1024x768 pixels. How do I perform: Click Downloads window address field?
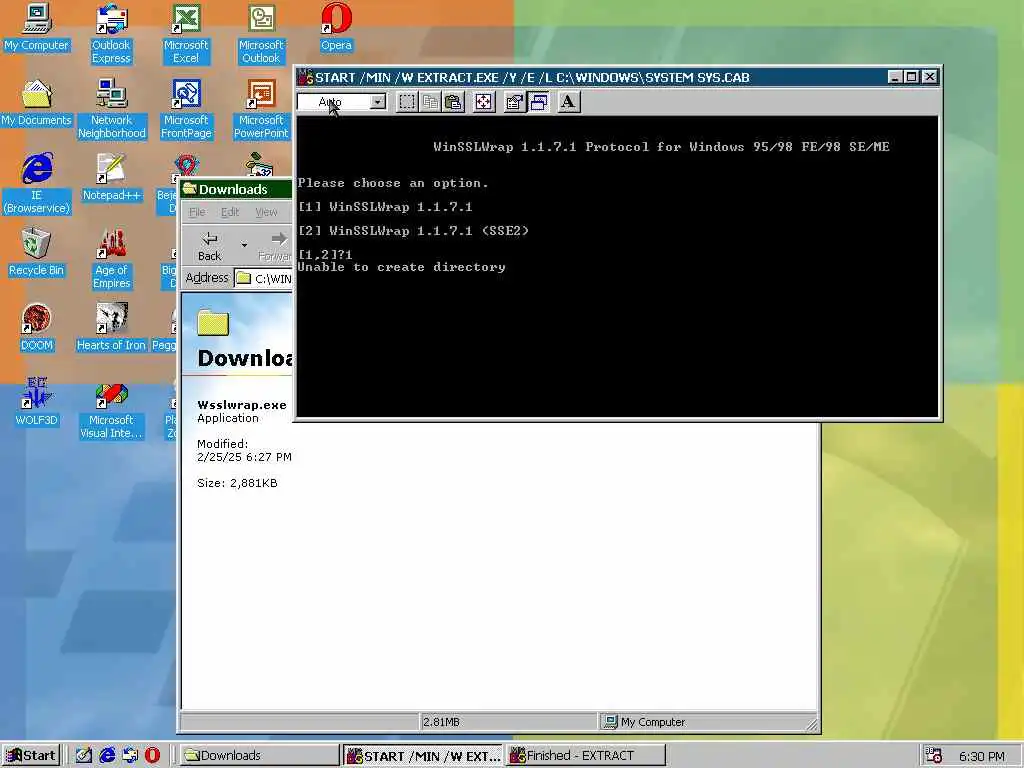[263, 278]
